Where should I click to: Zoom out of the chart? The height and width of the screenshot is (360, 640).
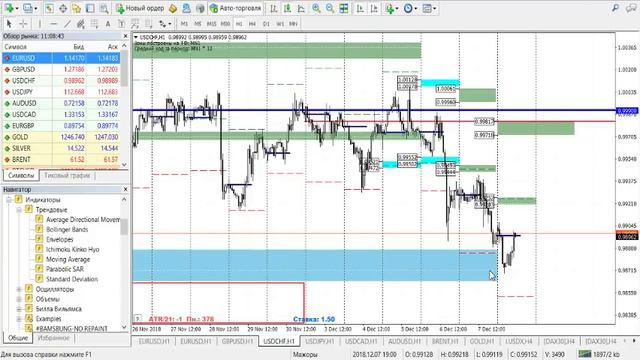pos(330,8)
